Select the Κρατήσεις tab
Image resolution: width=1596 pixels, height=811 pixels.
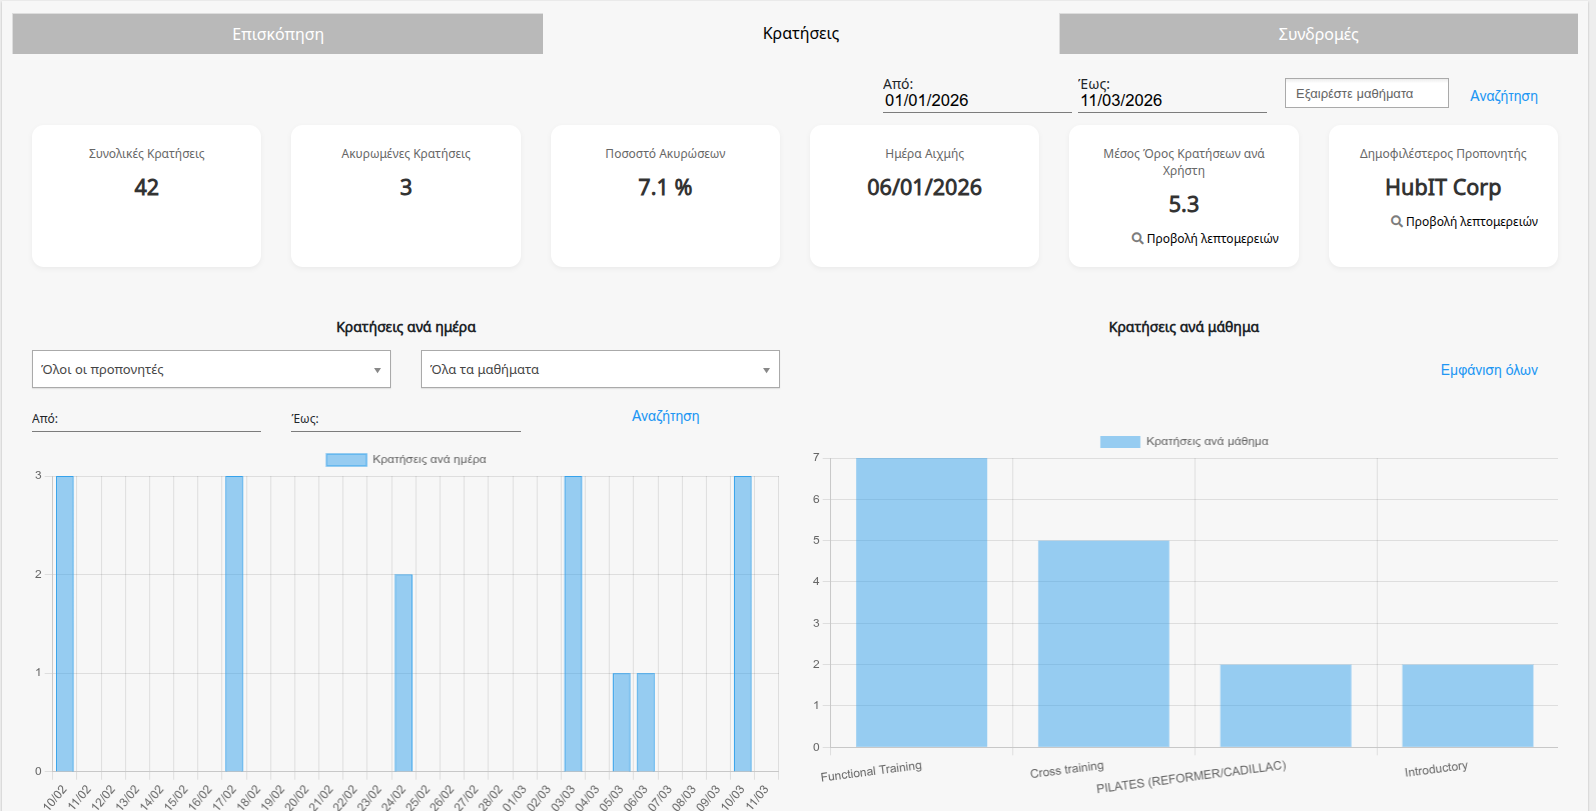[800, 34]
